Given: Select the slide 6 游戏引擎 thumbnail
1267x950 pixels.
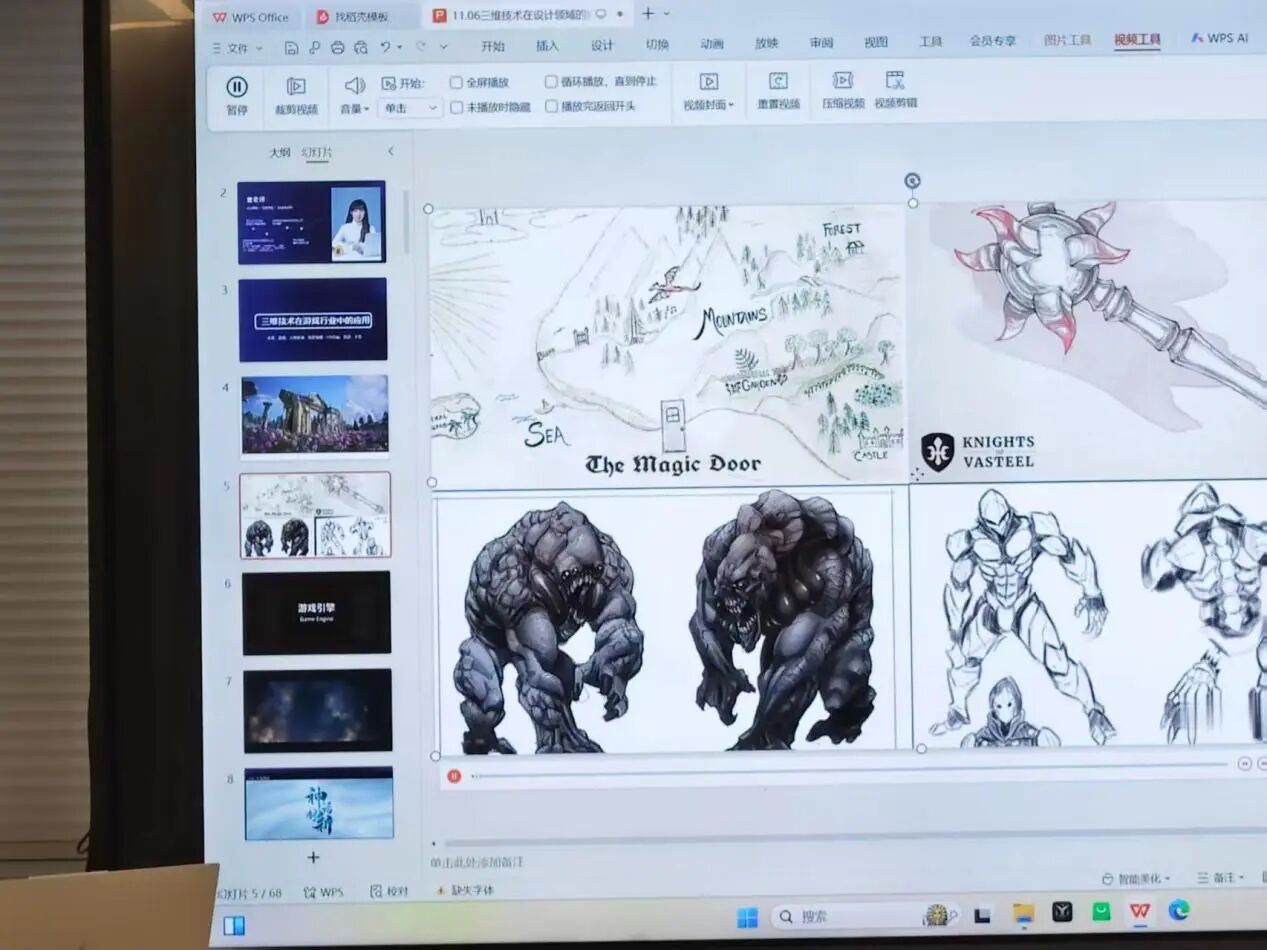Looking at the screenshot, I should (x=316, y=613).
